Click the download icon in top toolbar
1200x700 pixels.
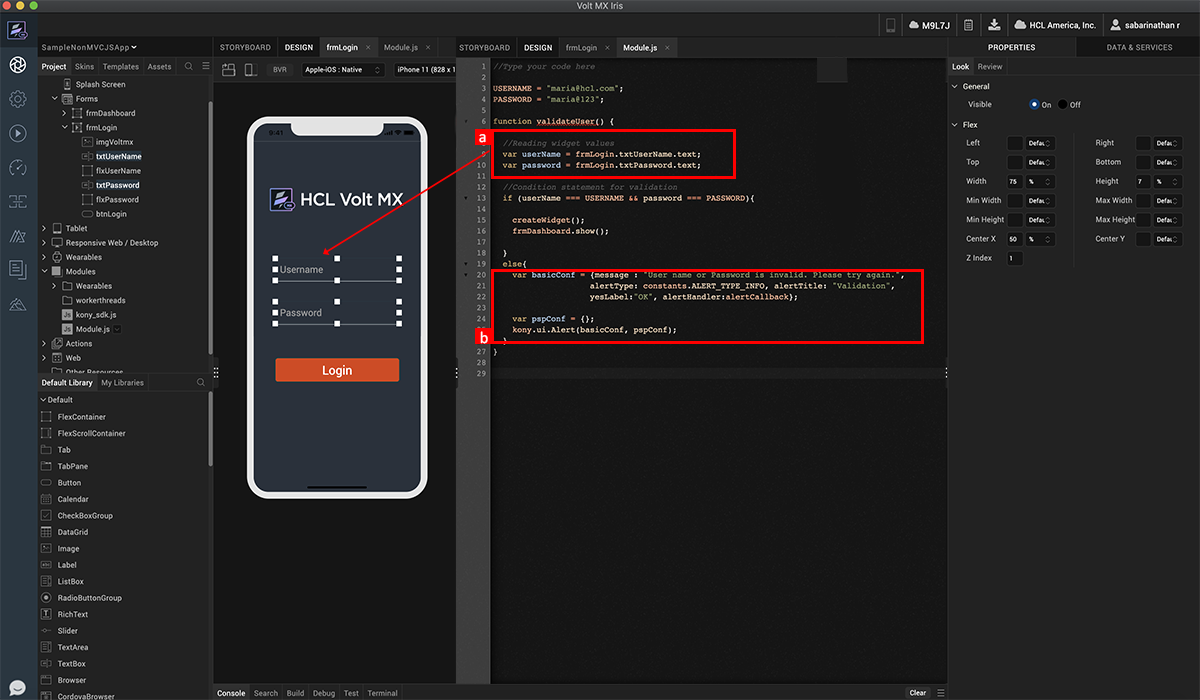[994, 25]
